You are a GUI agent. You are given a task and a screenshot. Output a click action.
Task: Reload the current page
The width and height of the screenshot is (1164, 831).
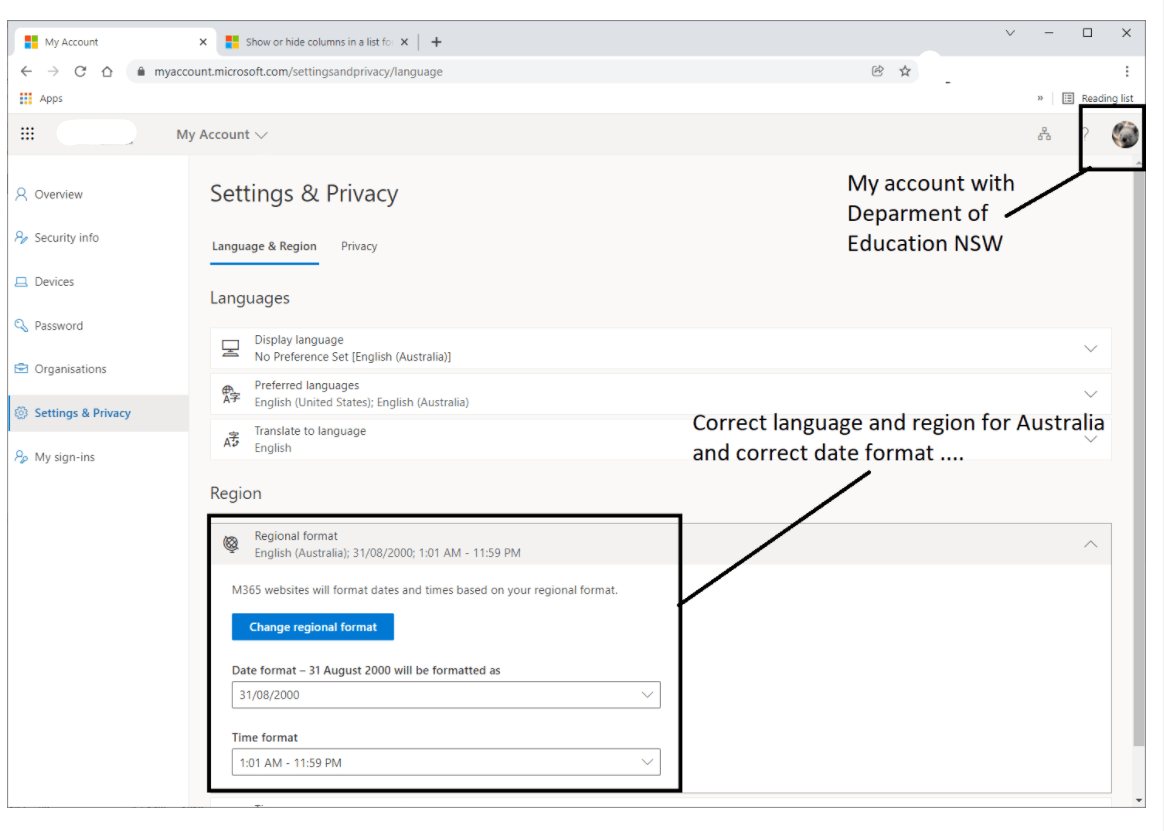pyautogui.click(x=80, y=71)
